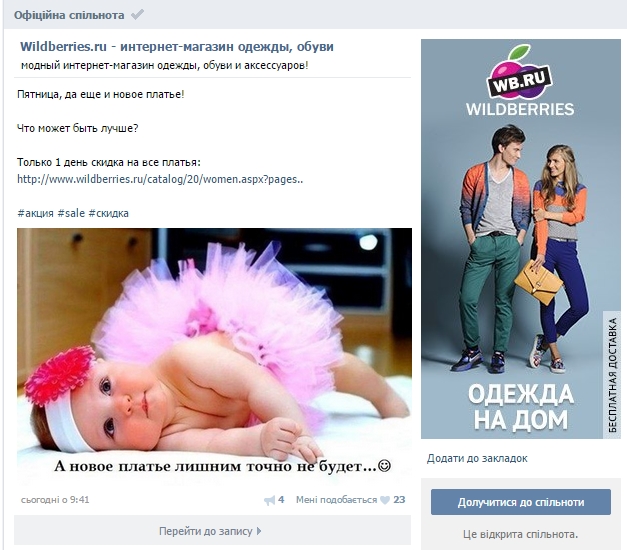This screenshot has width=627, height=550.
Task: Click the Перейти до запису button
Action: tap(212, 531)
